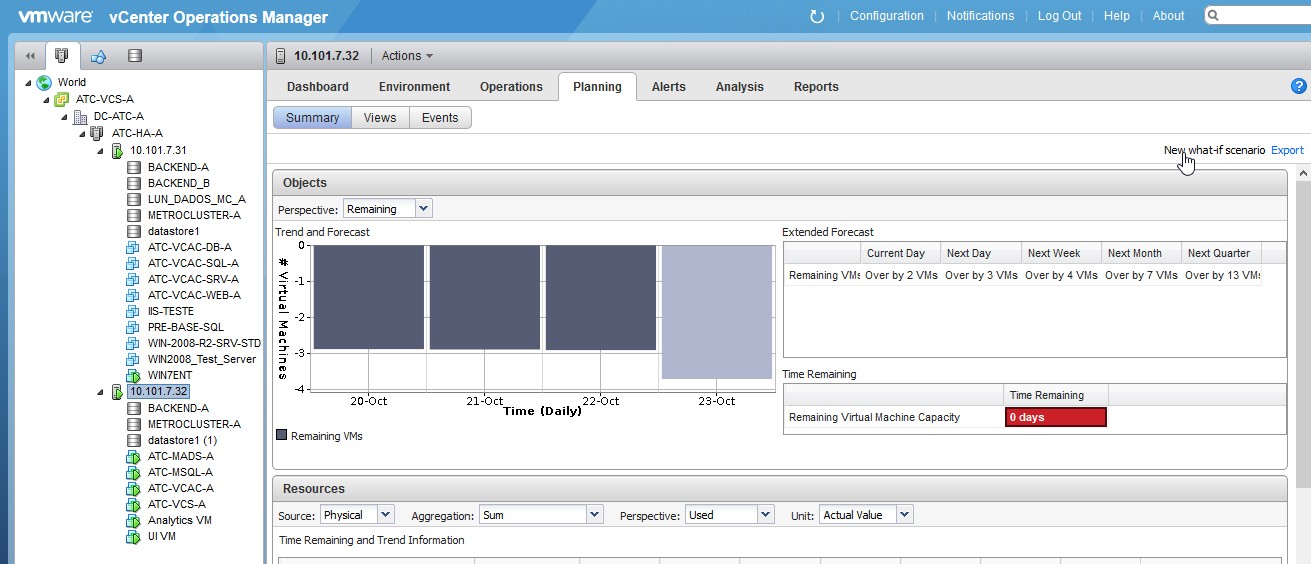Open the Perspective Remaining dropdown
This screenshot has height=564, width=1311.
coord(387,209)
